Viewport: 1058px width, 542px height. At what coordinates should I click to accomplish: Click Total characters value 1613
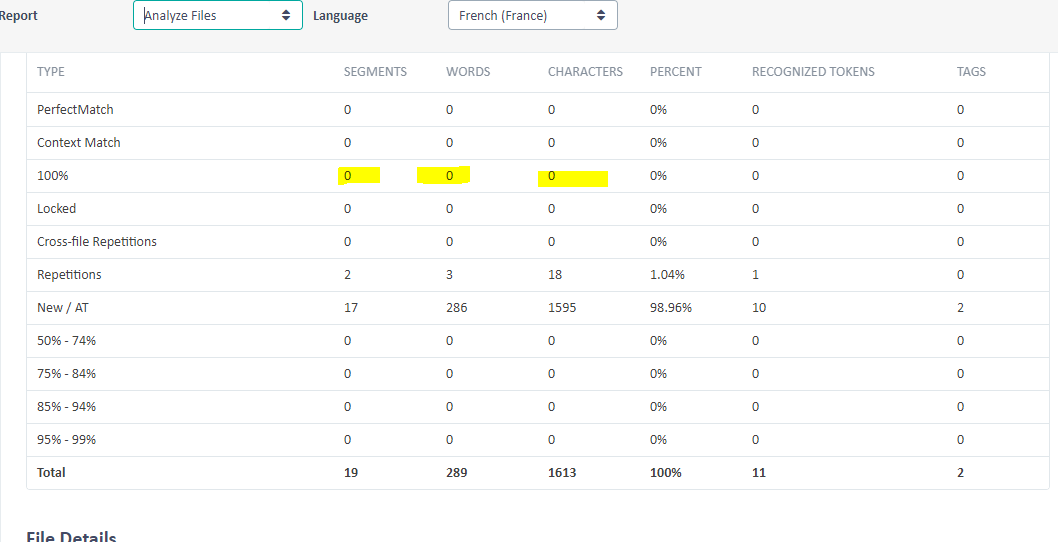pos(562,472)
